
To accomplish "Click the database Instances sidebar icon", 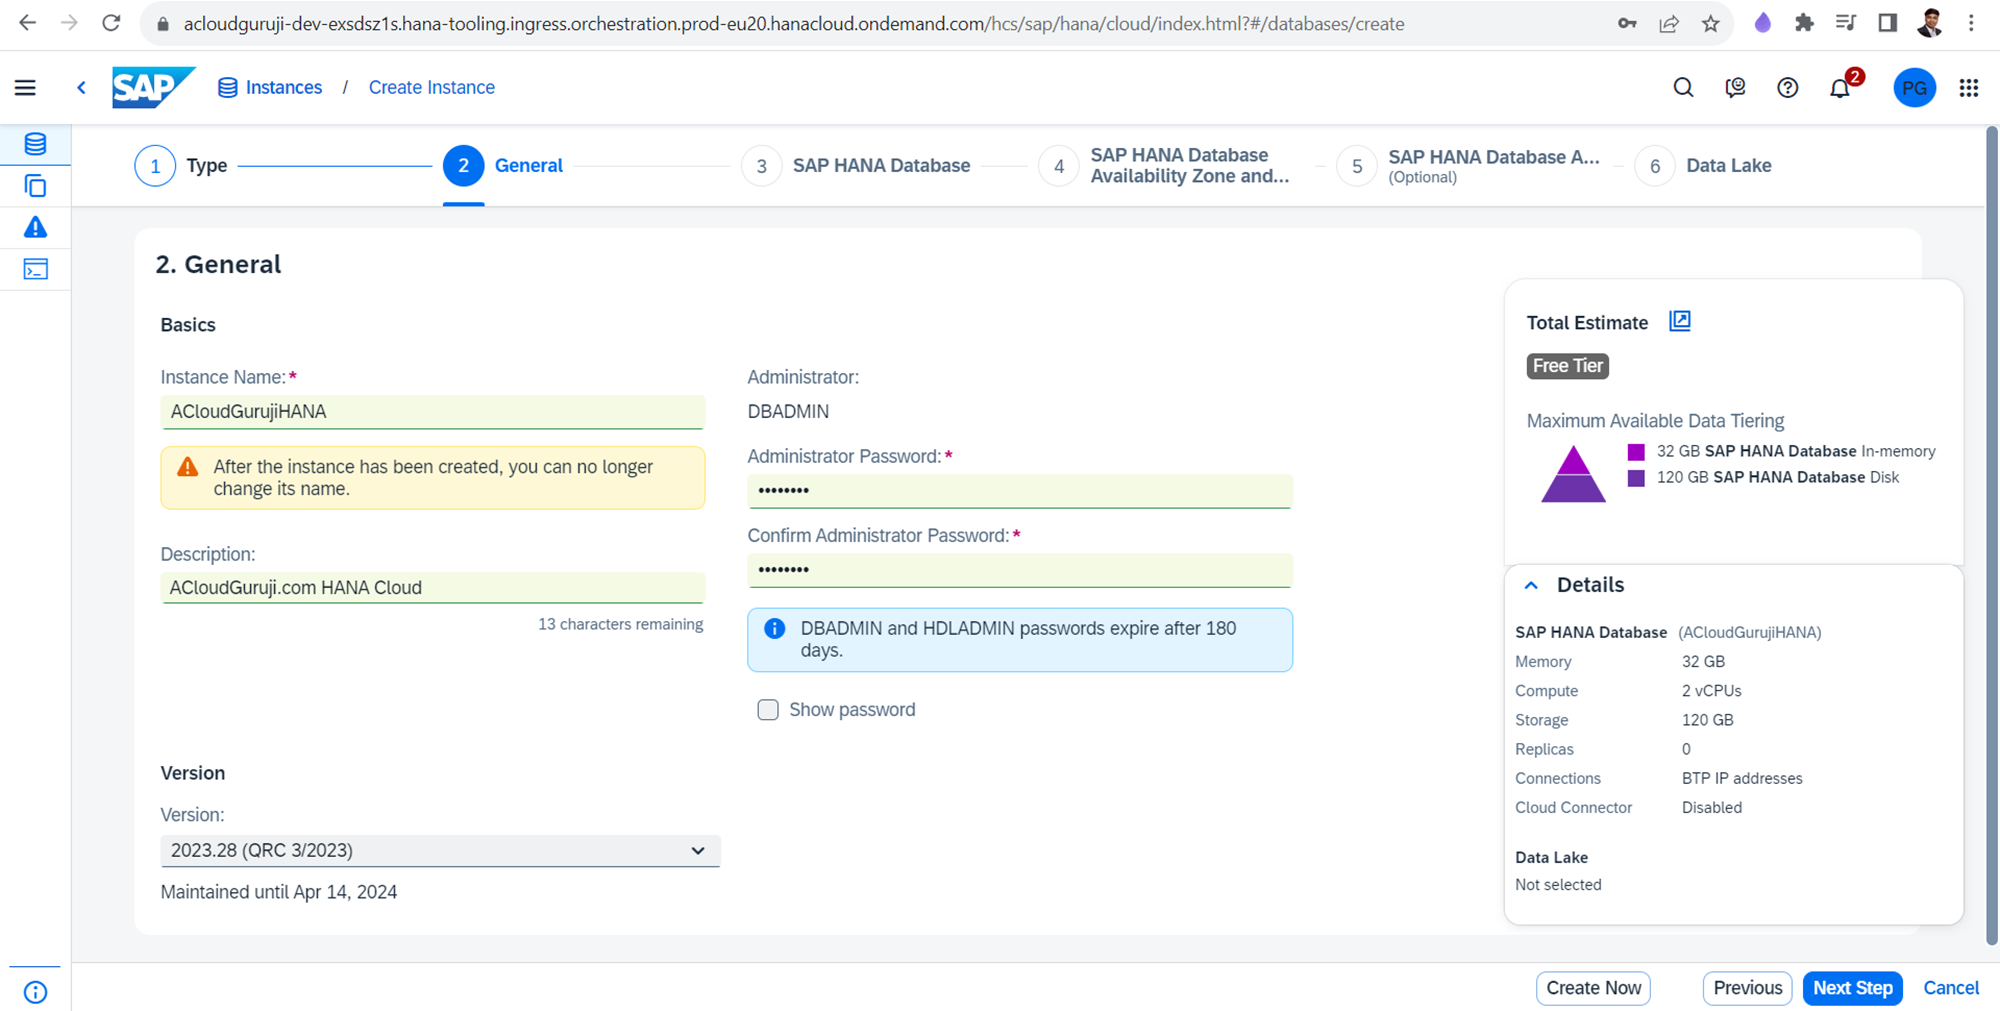I will coord(35,144).
